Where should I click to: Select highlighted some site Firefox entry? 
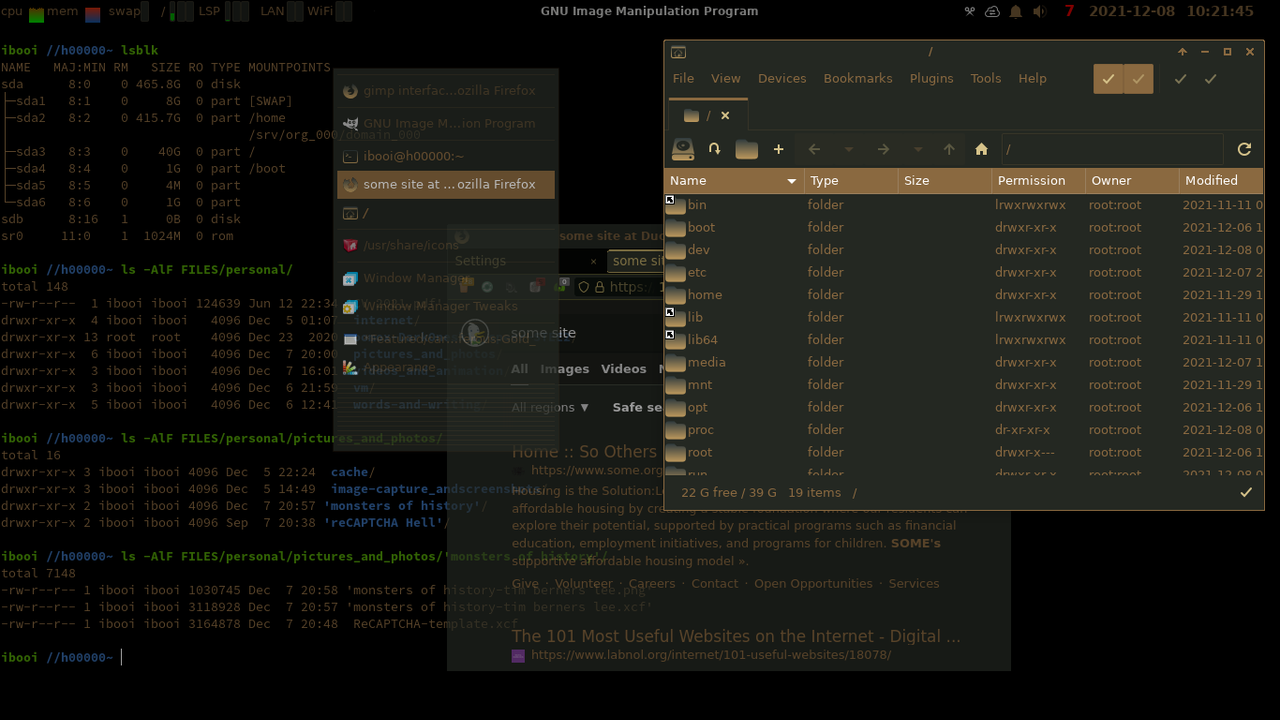tap(446, 184)
